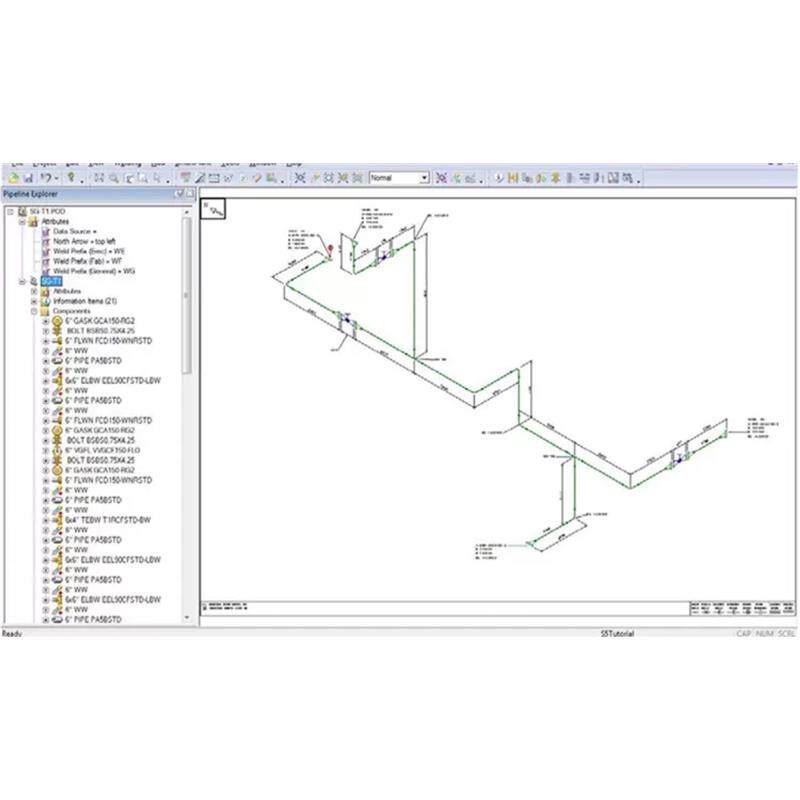Expand the Information Items (21) node

[x=34, y=301]
